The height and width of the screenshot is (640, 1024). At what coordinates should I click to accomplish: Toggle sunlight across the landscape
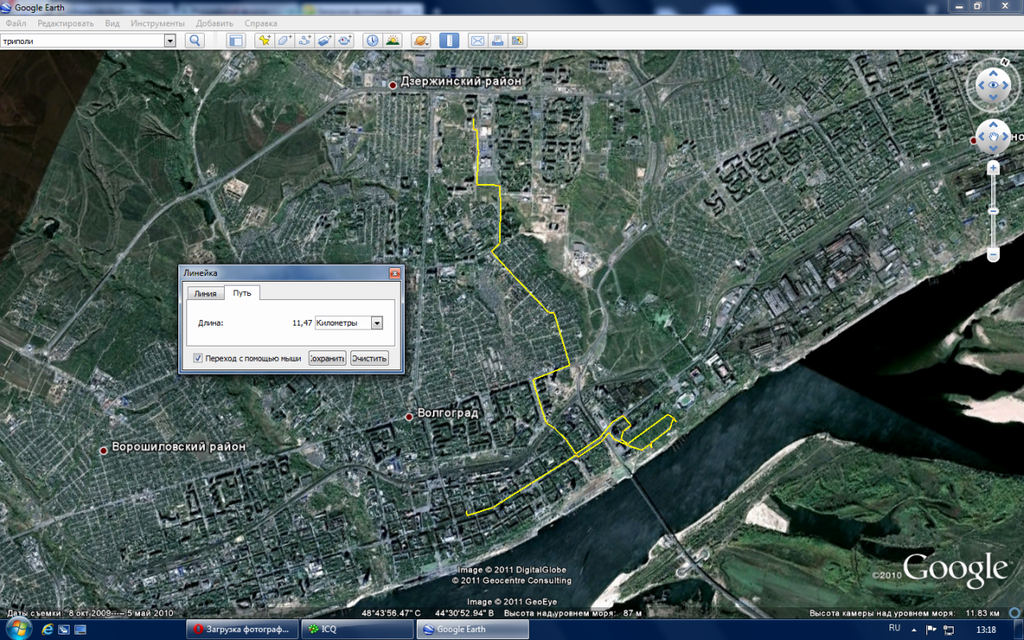point(392,40)
